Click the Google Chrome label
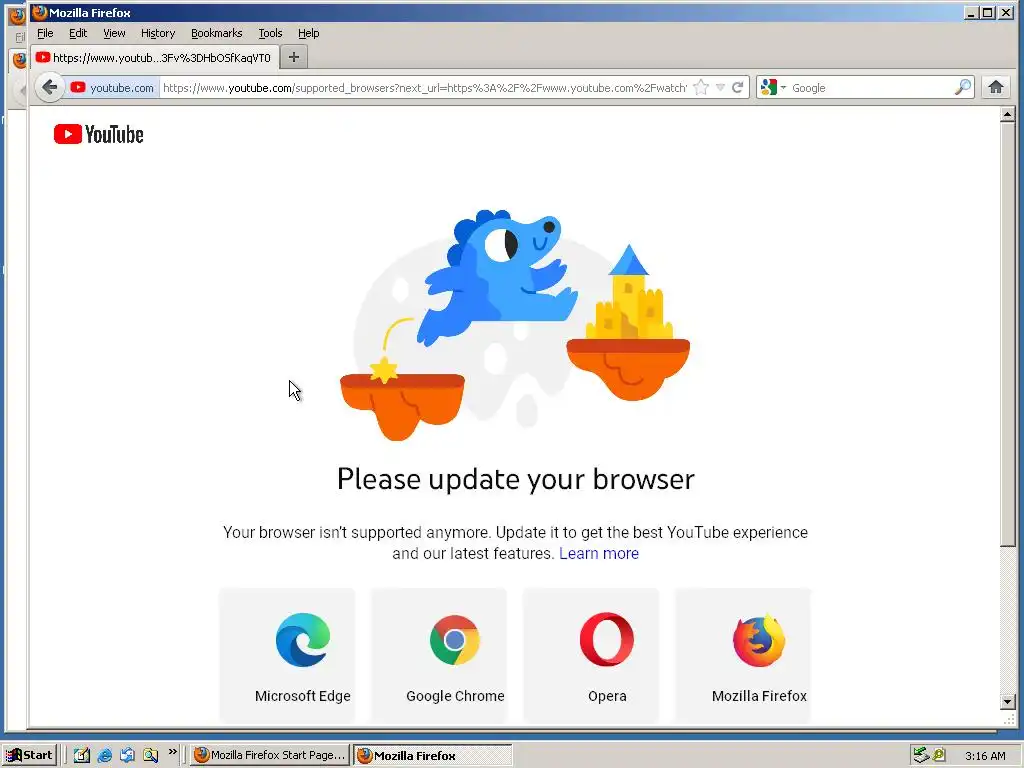This screenshot has height=768, width=1024. (x=455, y=696)
